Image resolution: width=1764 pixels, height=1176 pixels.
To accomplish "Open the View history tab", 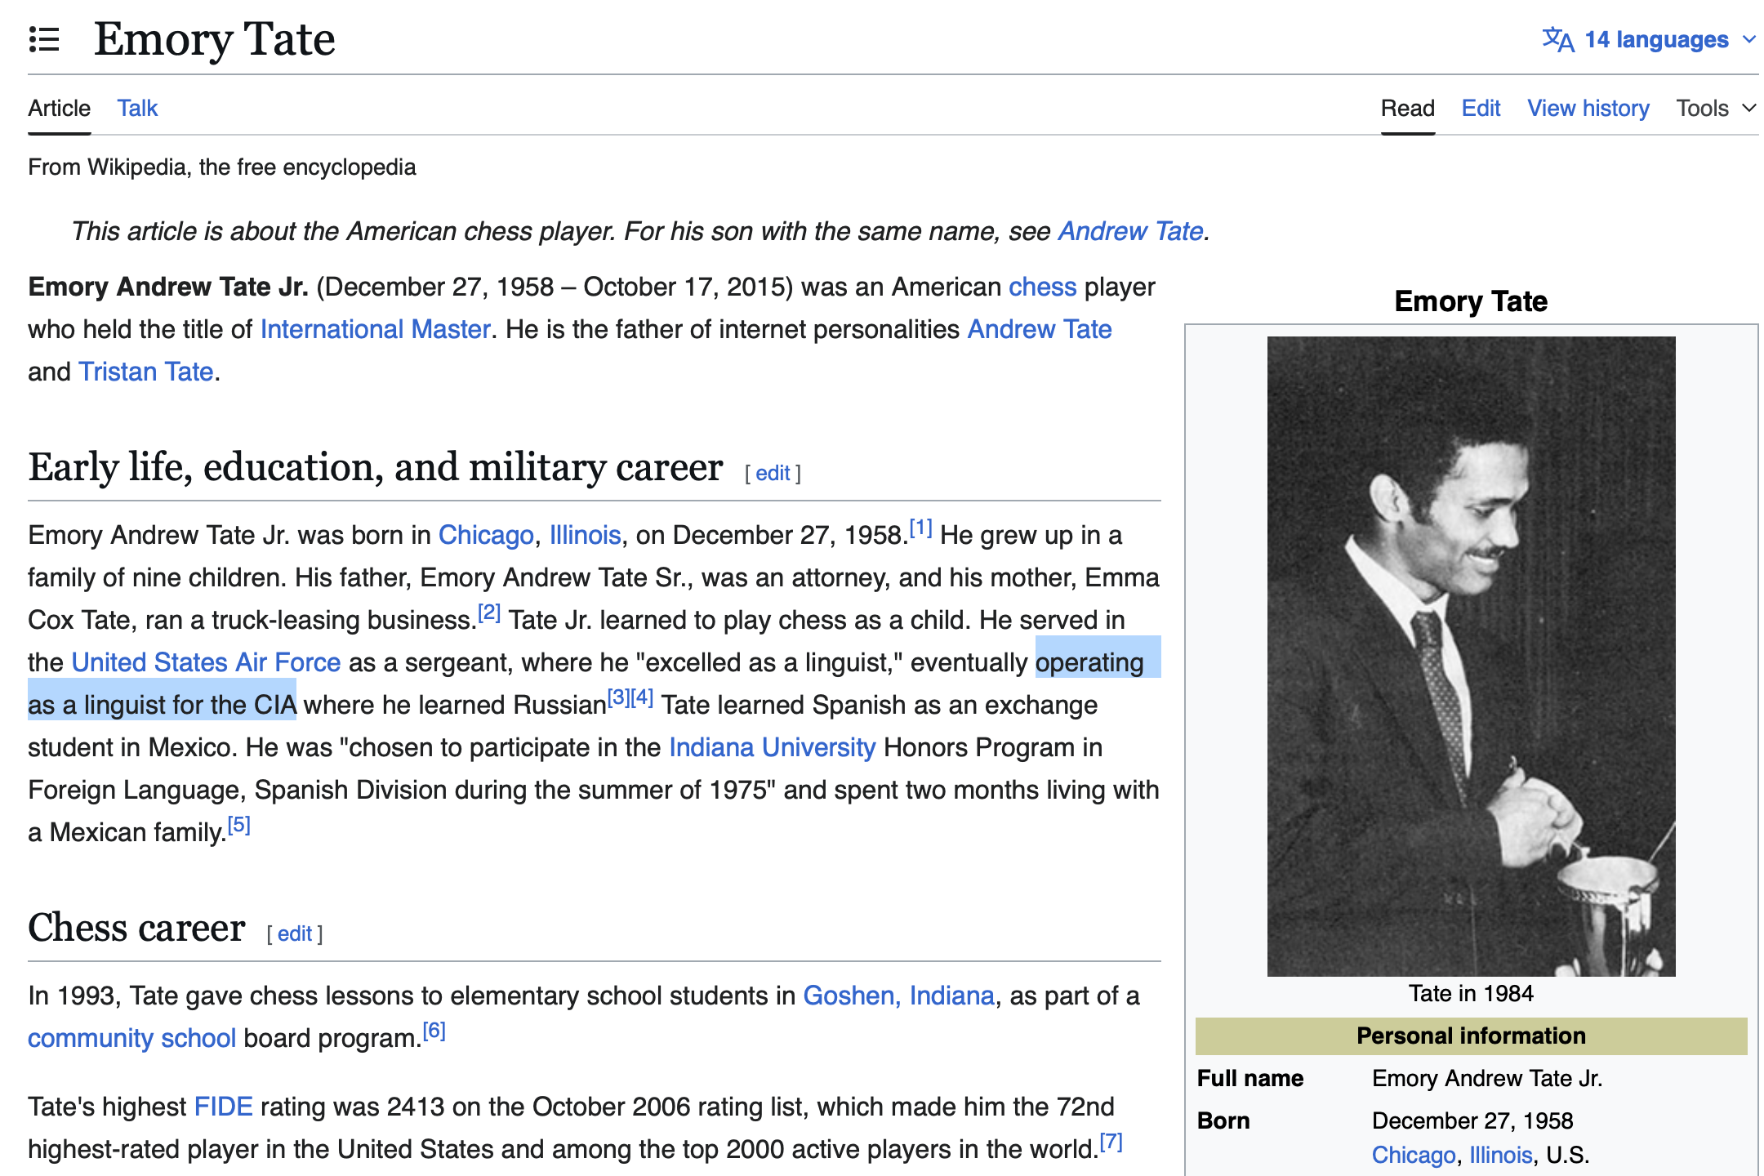I will pos(1587,108).
